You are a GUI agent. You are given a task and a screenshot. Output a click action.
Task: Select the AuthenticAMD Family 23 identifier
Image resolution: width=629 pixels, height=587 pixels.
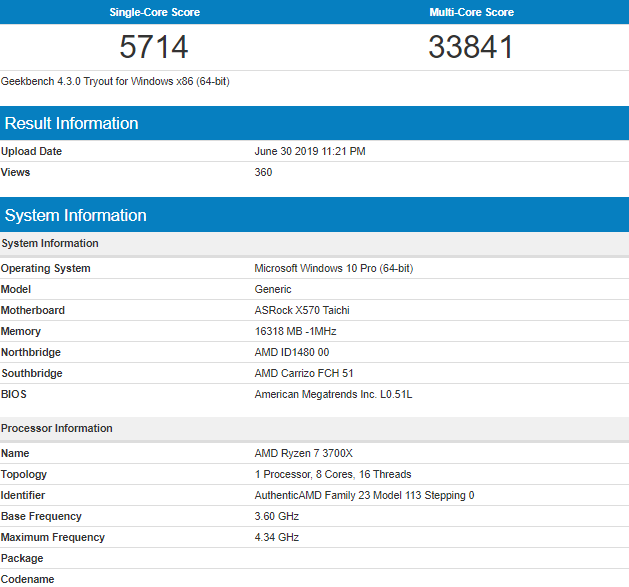(364, 495)
